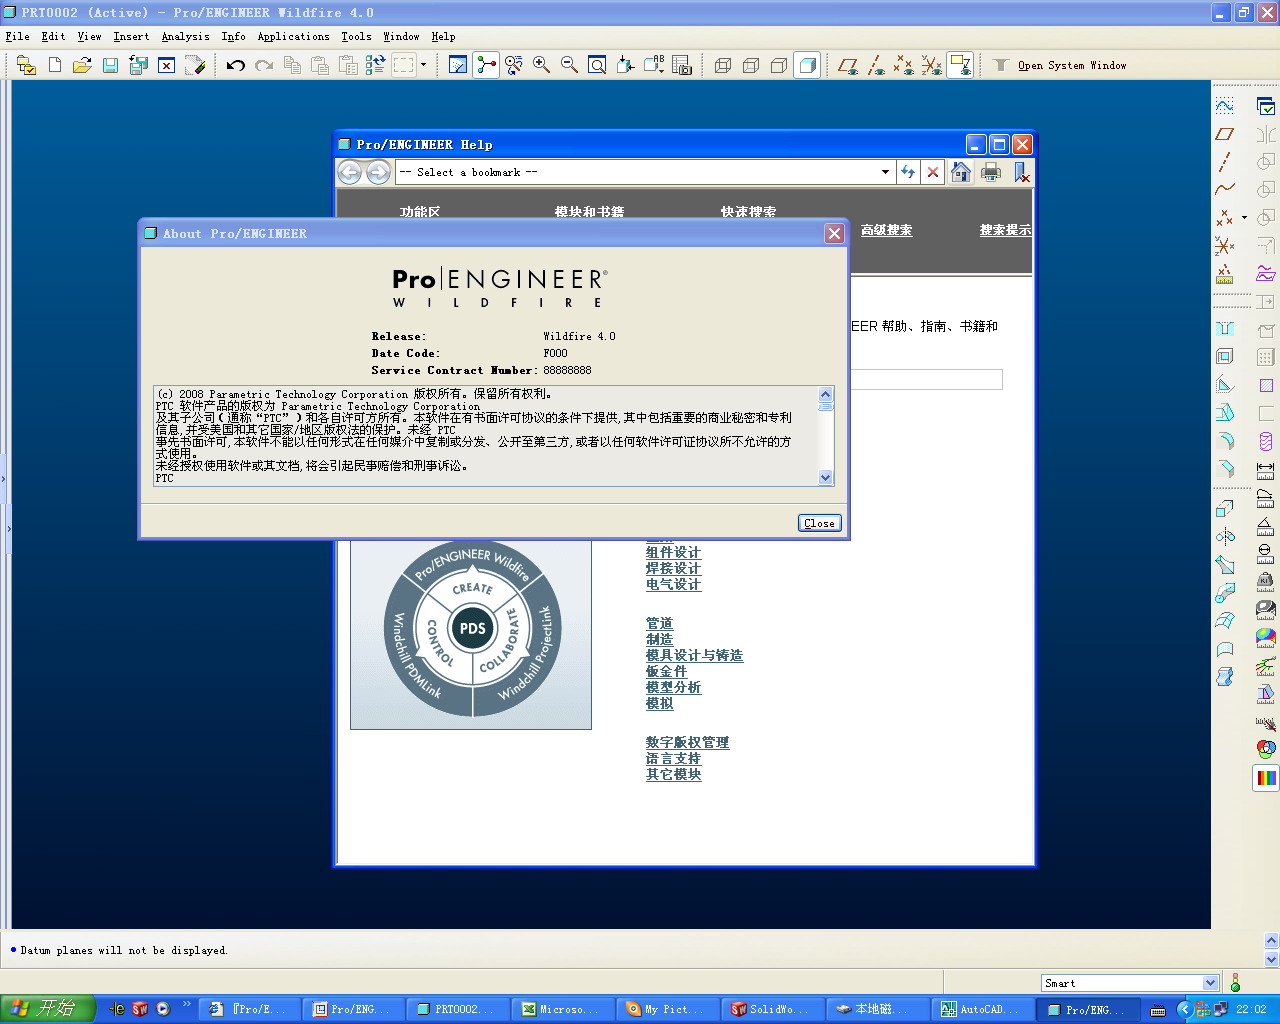Open the 数字版权管理 help link
Viewport: 1280px width, 1024px height.
pos(687,742)
